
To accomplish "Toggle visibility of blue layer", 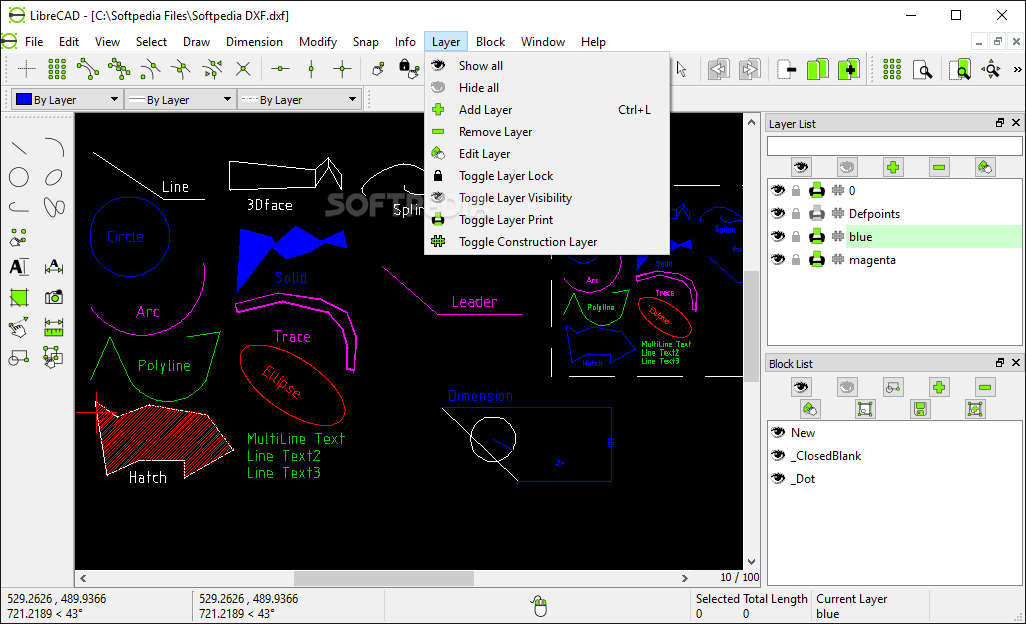I will 777,236.
